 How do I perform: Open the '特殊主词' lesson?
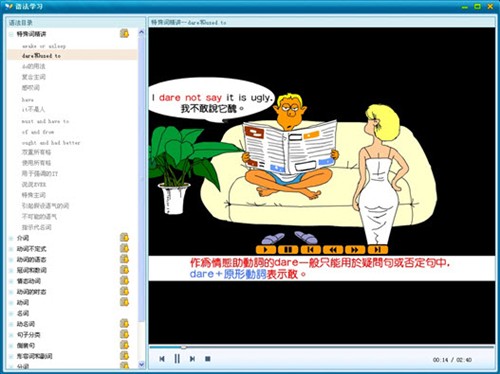(34, 195)
